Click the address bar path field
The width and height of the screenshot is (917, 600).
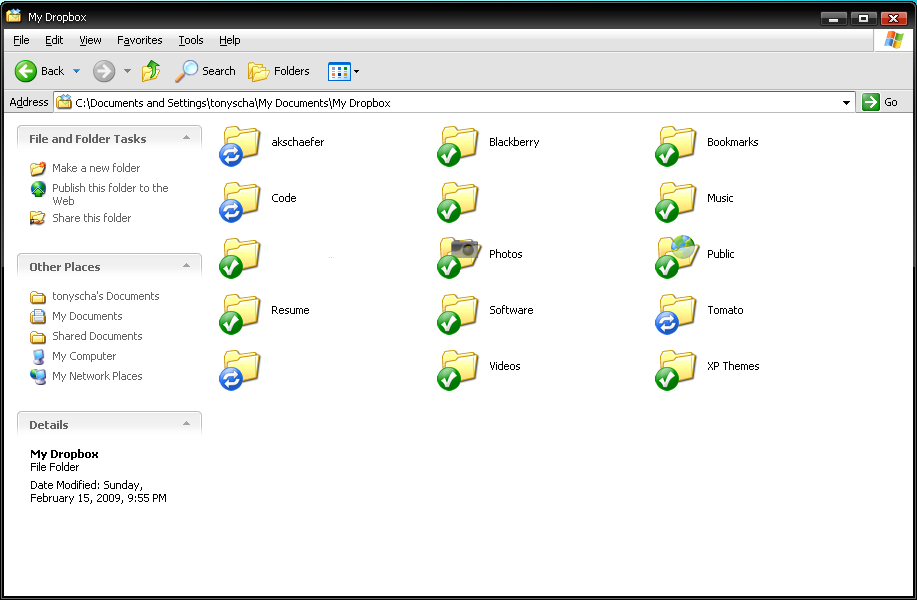[x=450, y=102]
